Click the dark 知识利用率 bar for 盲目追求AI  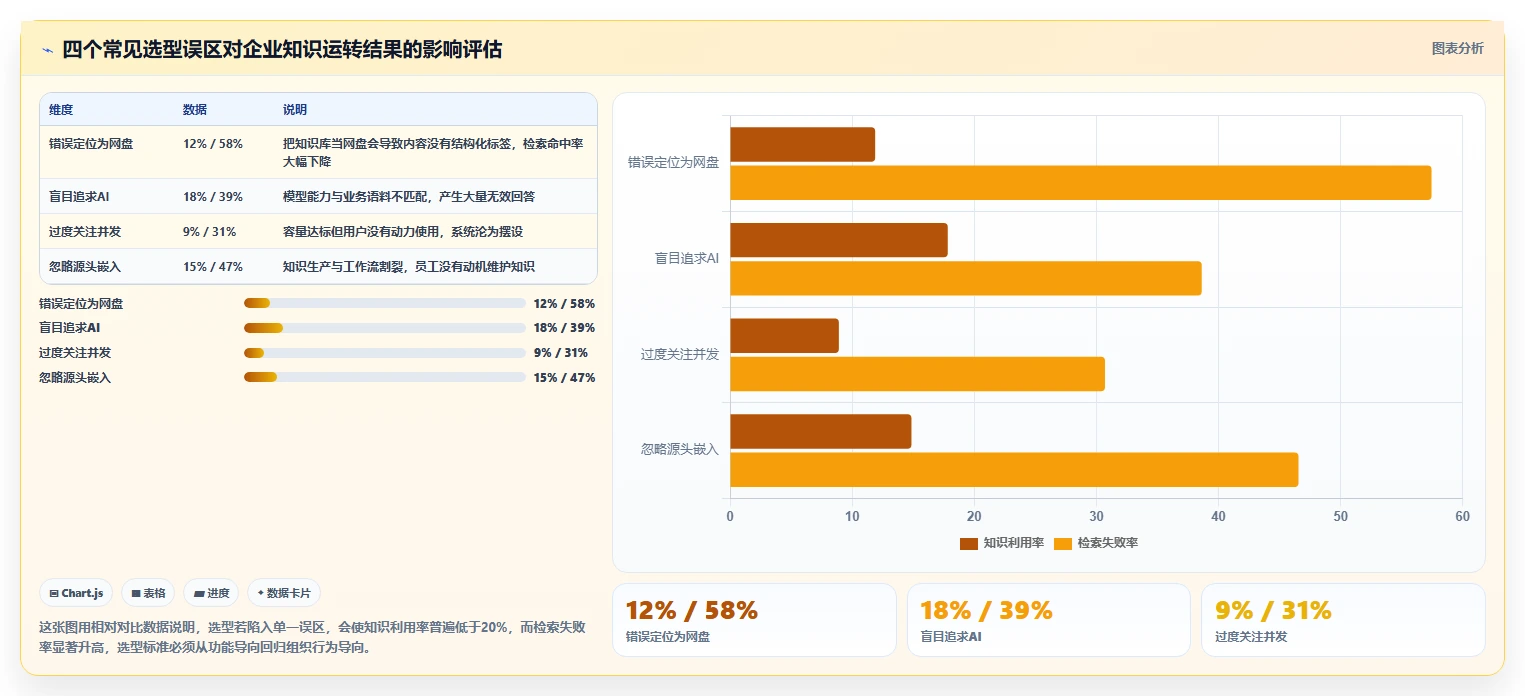(839, 240)
